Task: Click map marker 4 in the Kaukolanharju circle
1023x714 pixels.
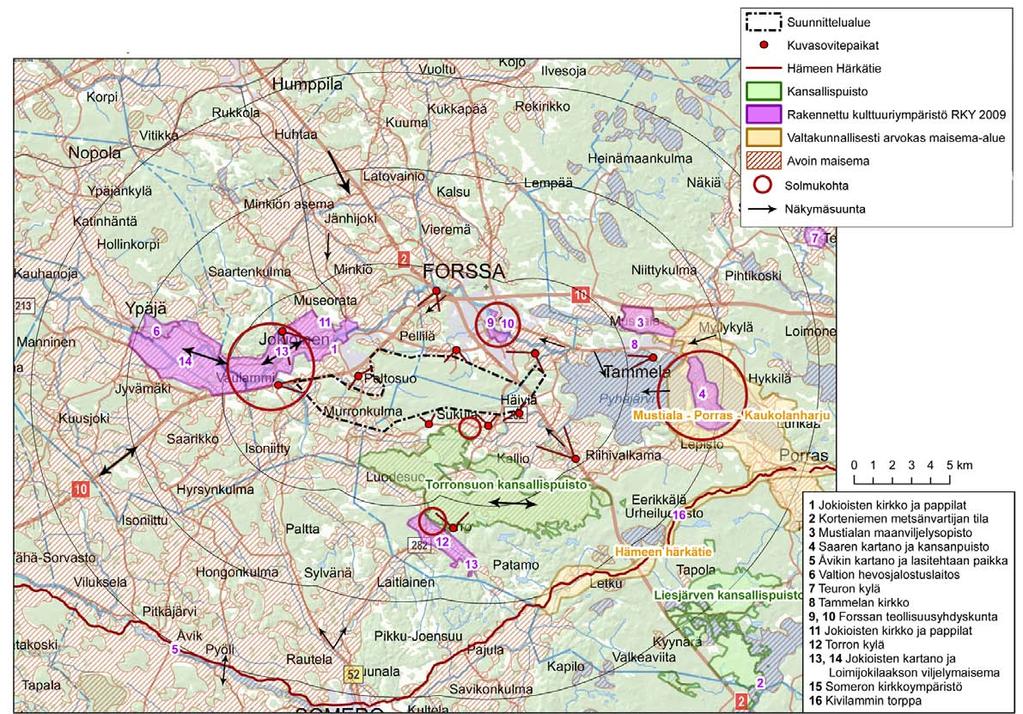Action: [702, 394]
